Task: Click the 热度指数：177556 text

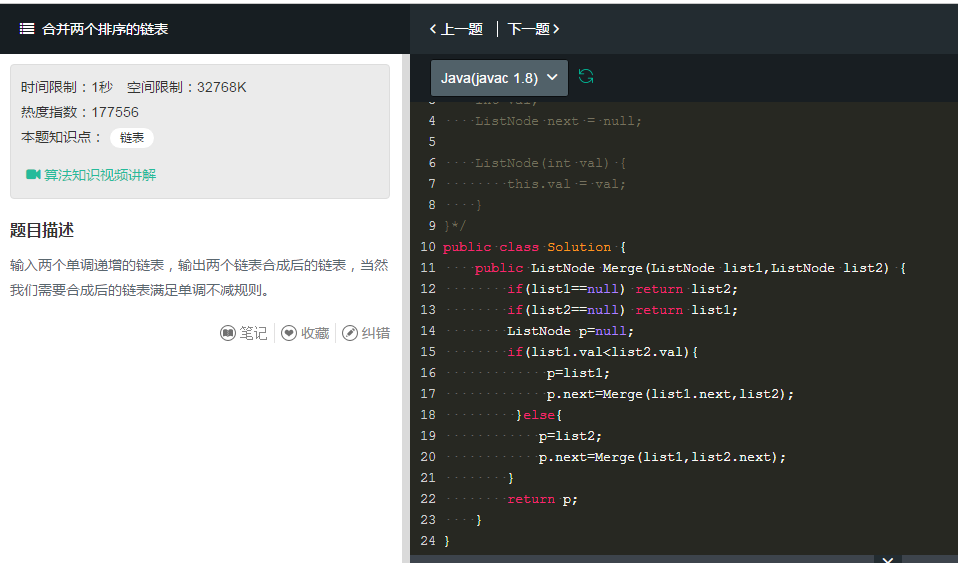Action: pyautogui.click(x=80, y=112)
